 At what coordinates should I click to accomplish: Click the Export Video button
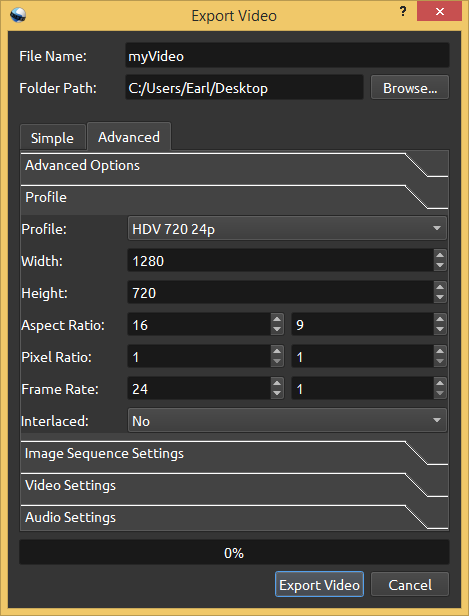pyautogui.click(x=319, y=585)
